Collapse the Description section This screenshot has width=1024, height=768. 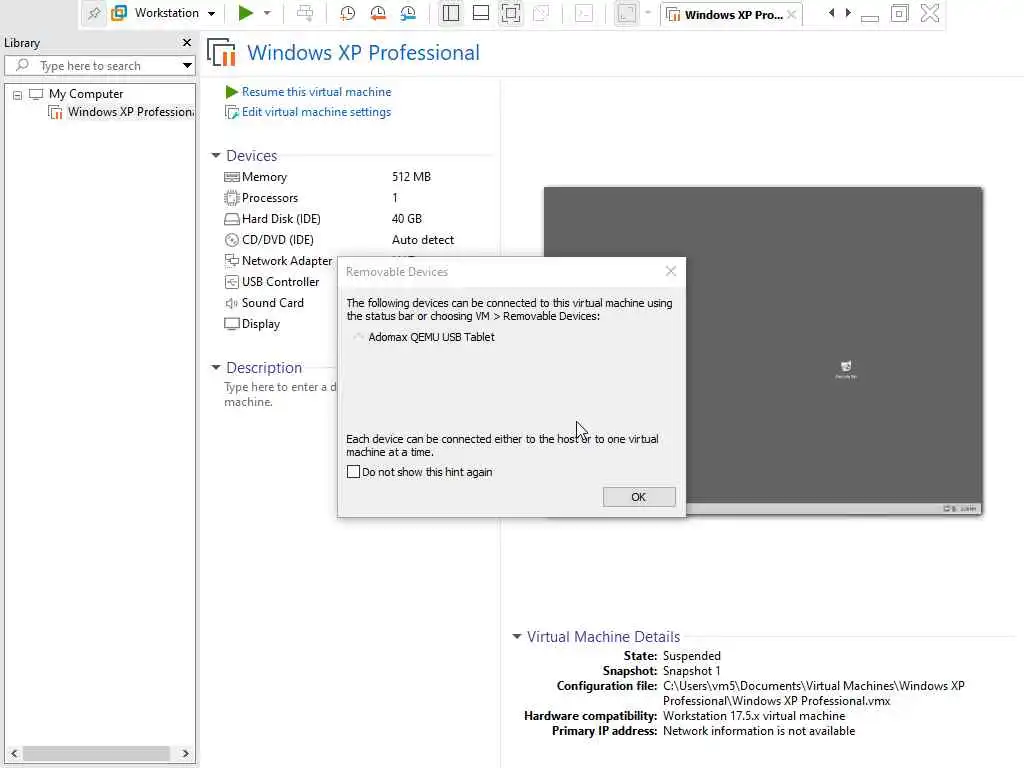pyautogui.click(x=216, y=368)
